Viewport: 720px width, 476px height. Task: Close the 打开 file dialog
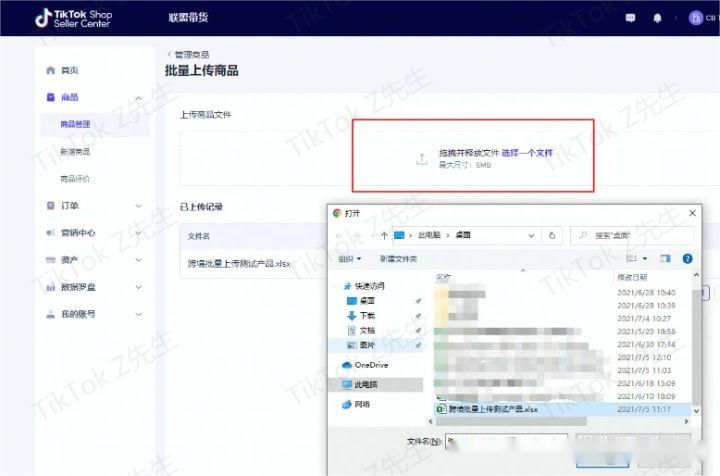point(692,213)
